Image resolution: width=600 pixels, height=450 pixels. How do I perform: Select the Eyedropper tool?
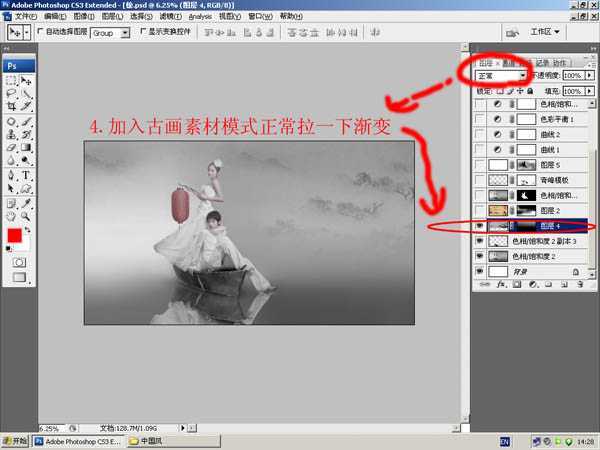pyautogui.click(x=26, y=204)
